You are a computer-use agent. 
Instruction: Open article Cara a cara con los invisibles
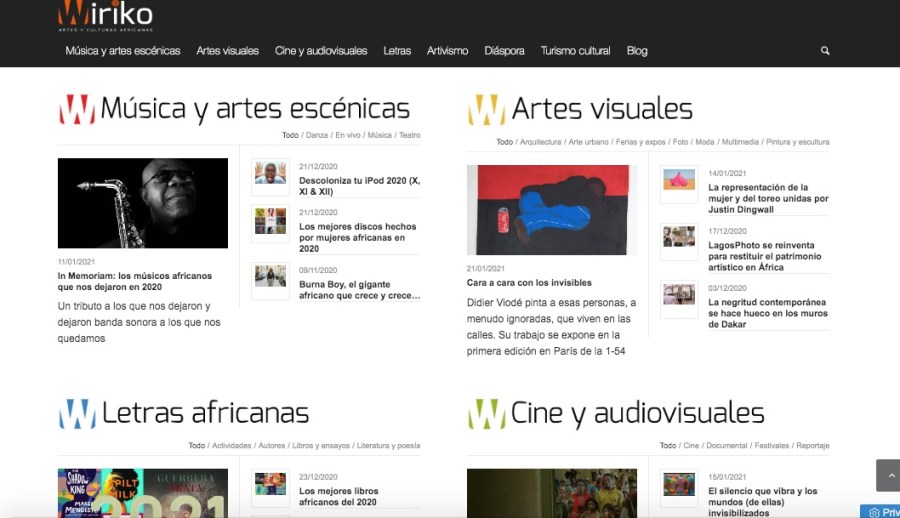coord(529,283)
